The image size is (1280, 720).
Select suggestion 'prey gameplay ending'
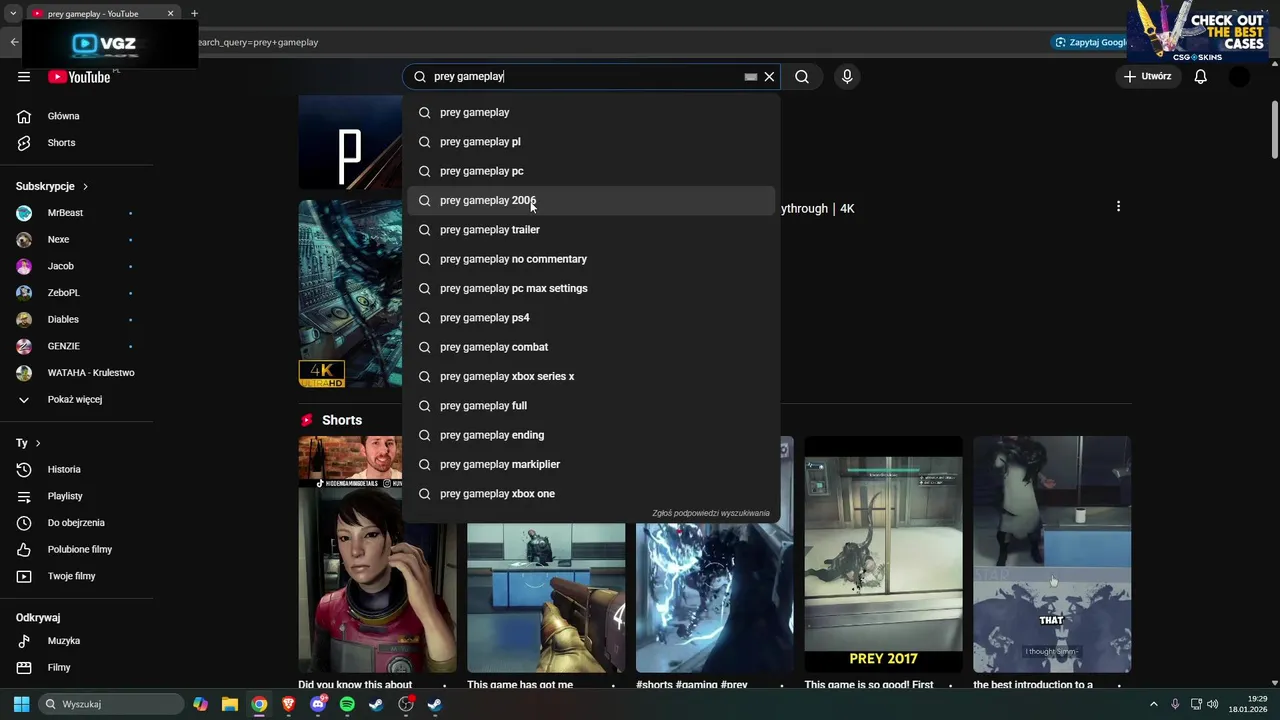[x=591, y=435]
